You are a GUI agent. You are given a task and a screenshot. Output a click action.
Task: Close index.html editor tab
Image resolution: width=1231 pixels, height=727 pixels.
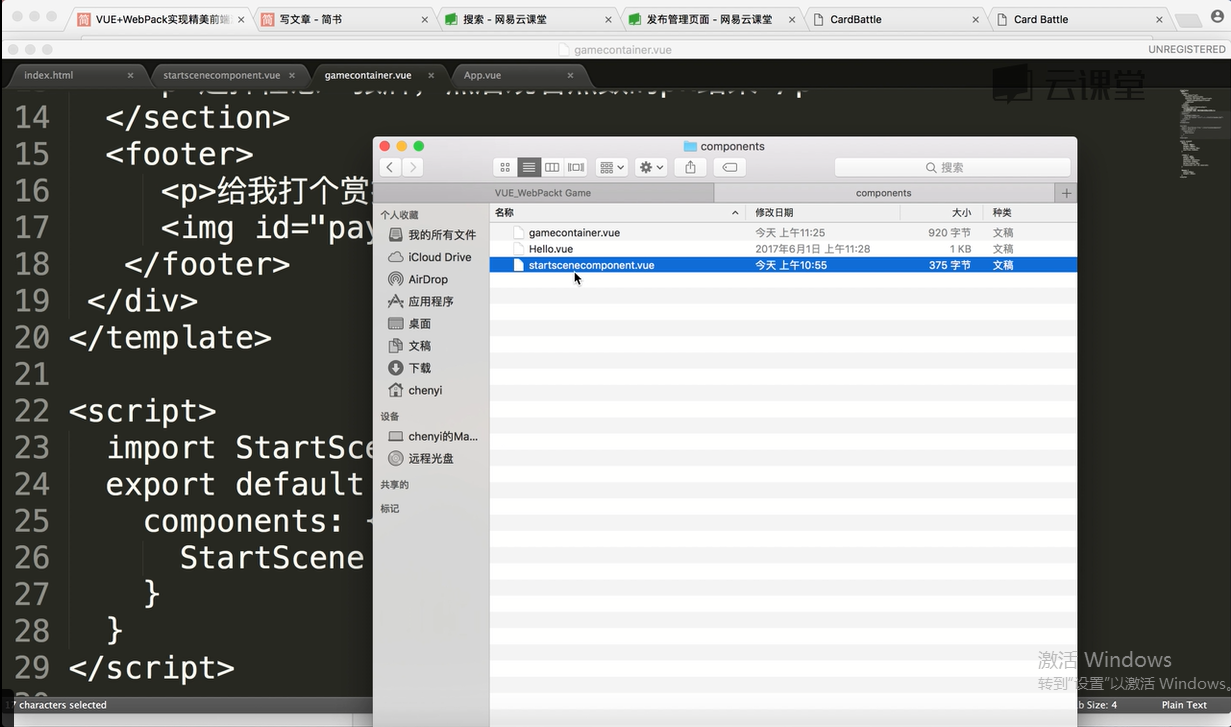[130, 75]
